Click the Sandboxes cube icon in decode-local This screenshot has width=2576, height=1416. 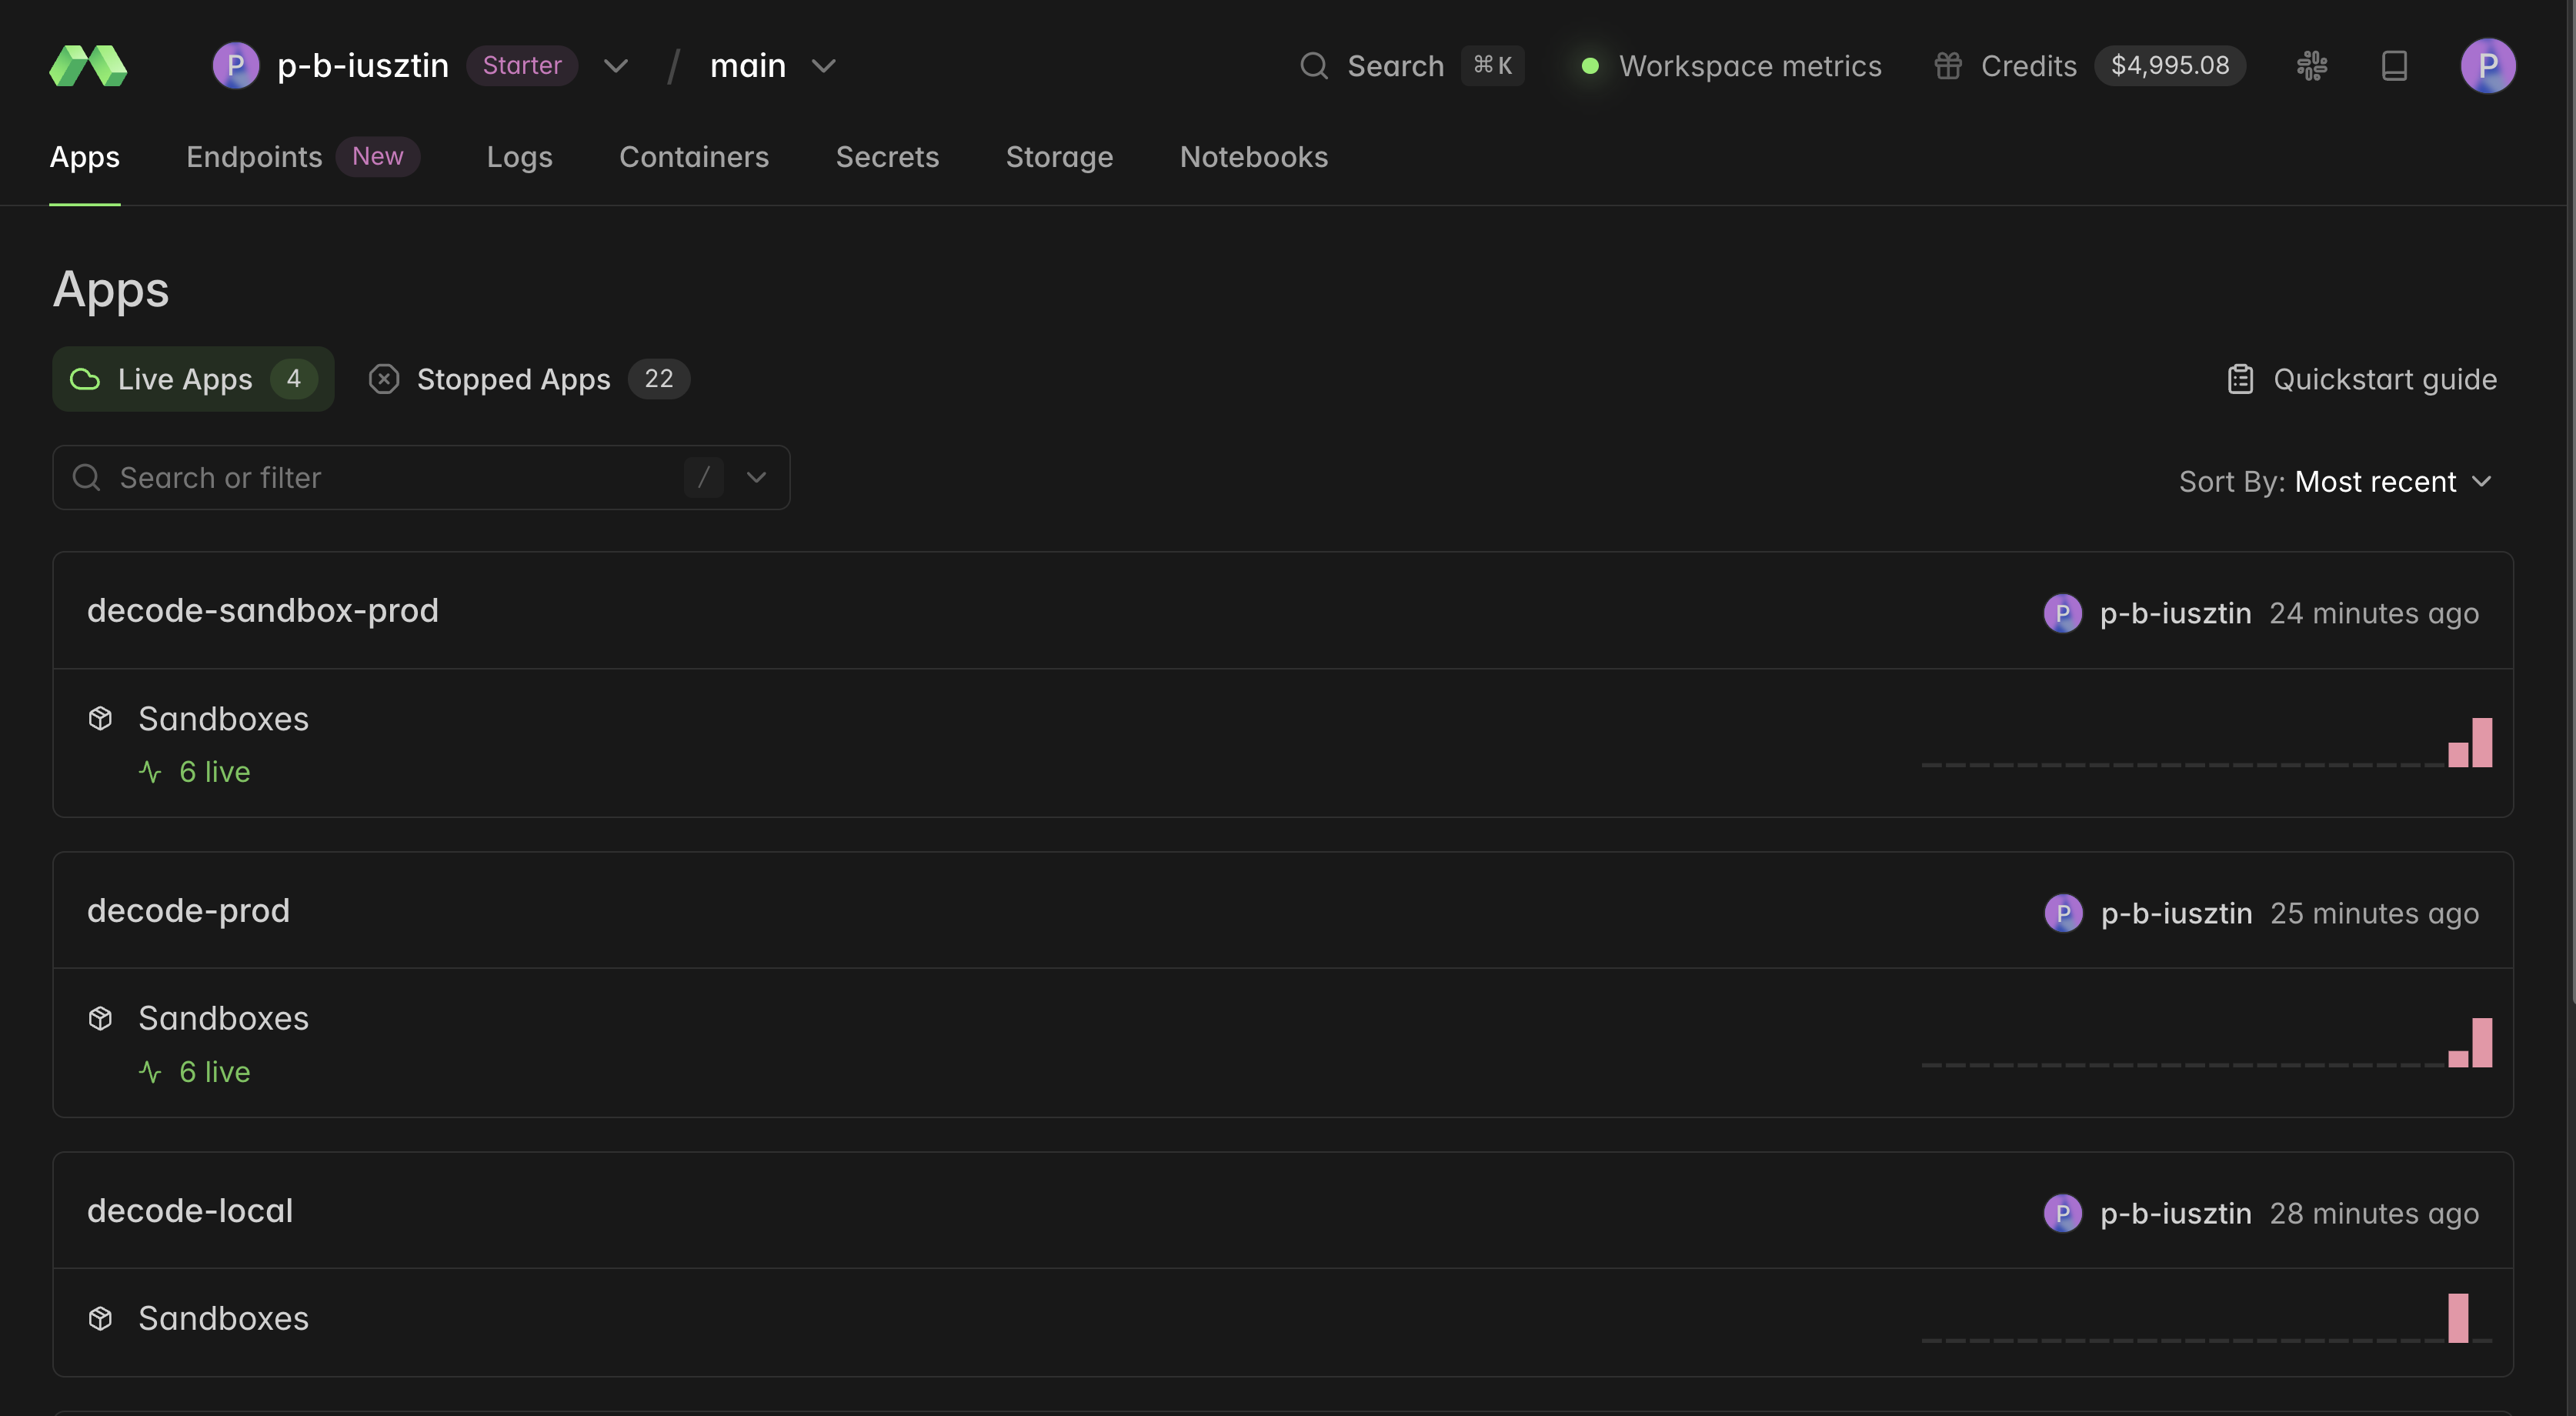pos(100,1318)
